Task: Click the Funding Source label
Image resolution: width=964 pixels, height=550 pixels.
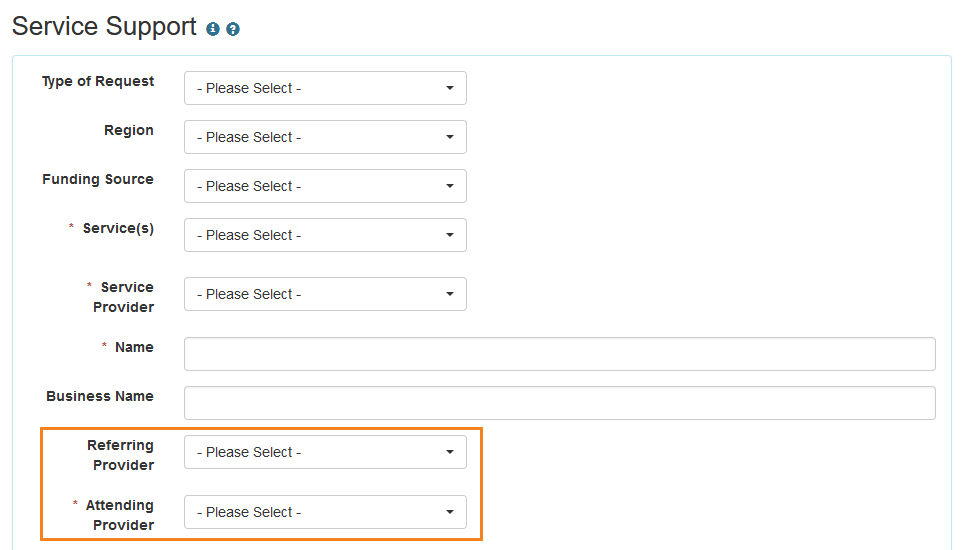Action: tap(98, 180)
